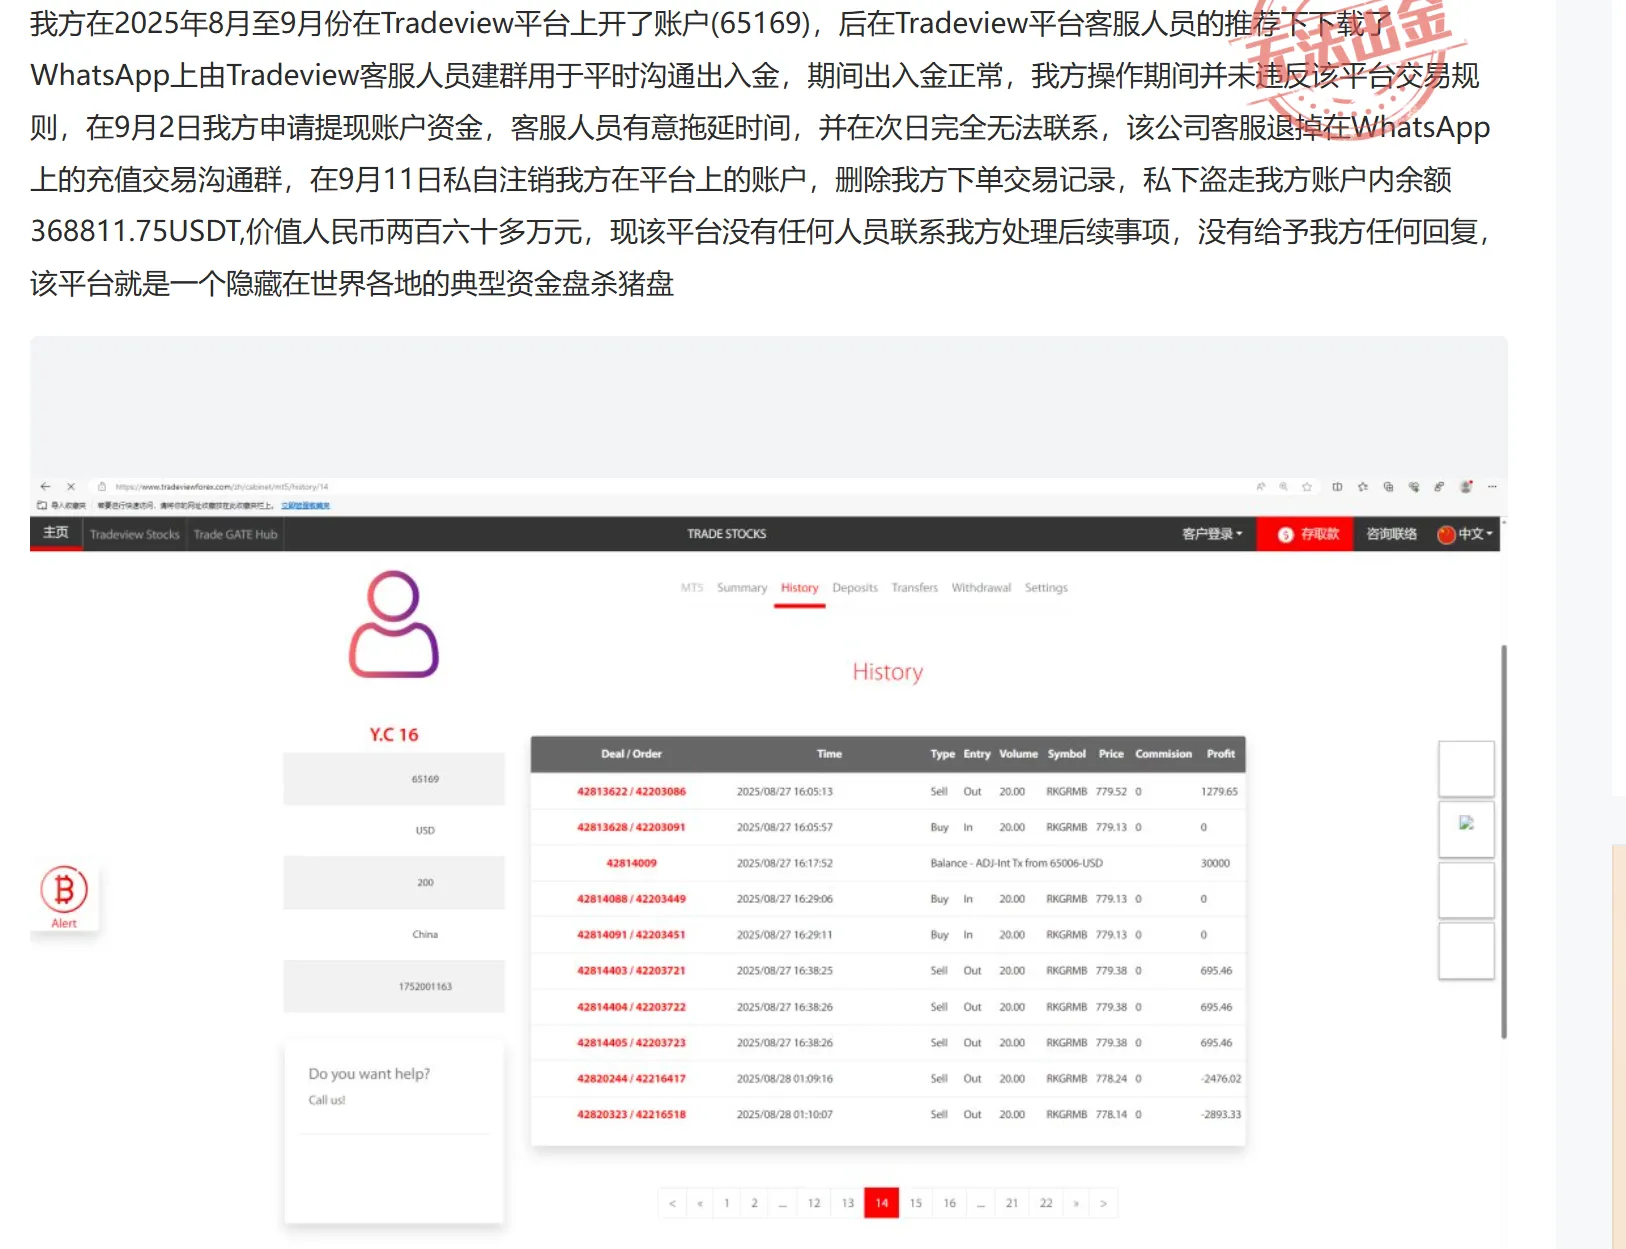Click the browser address bar URL
This screenshot has height=1249, width=1626.
pyautogui.click(x=222, y=487)
